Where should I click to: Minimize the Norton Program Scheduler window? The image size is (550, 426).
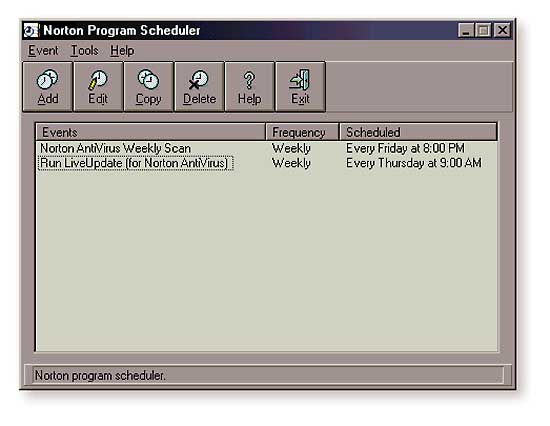pos(466,31)
